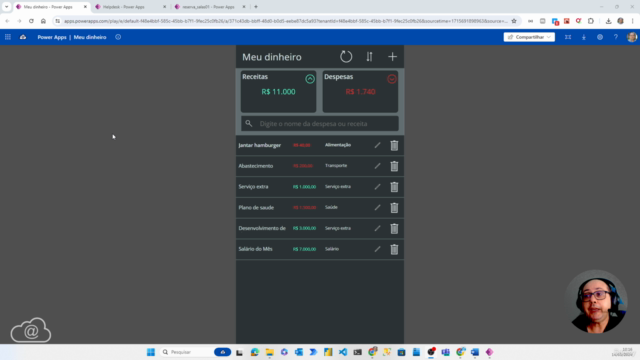Edit the Jantar hamburger entry
This screenshot has width=640, height=360.
378,145
